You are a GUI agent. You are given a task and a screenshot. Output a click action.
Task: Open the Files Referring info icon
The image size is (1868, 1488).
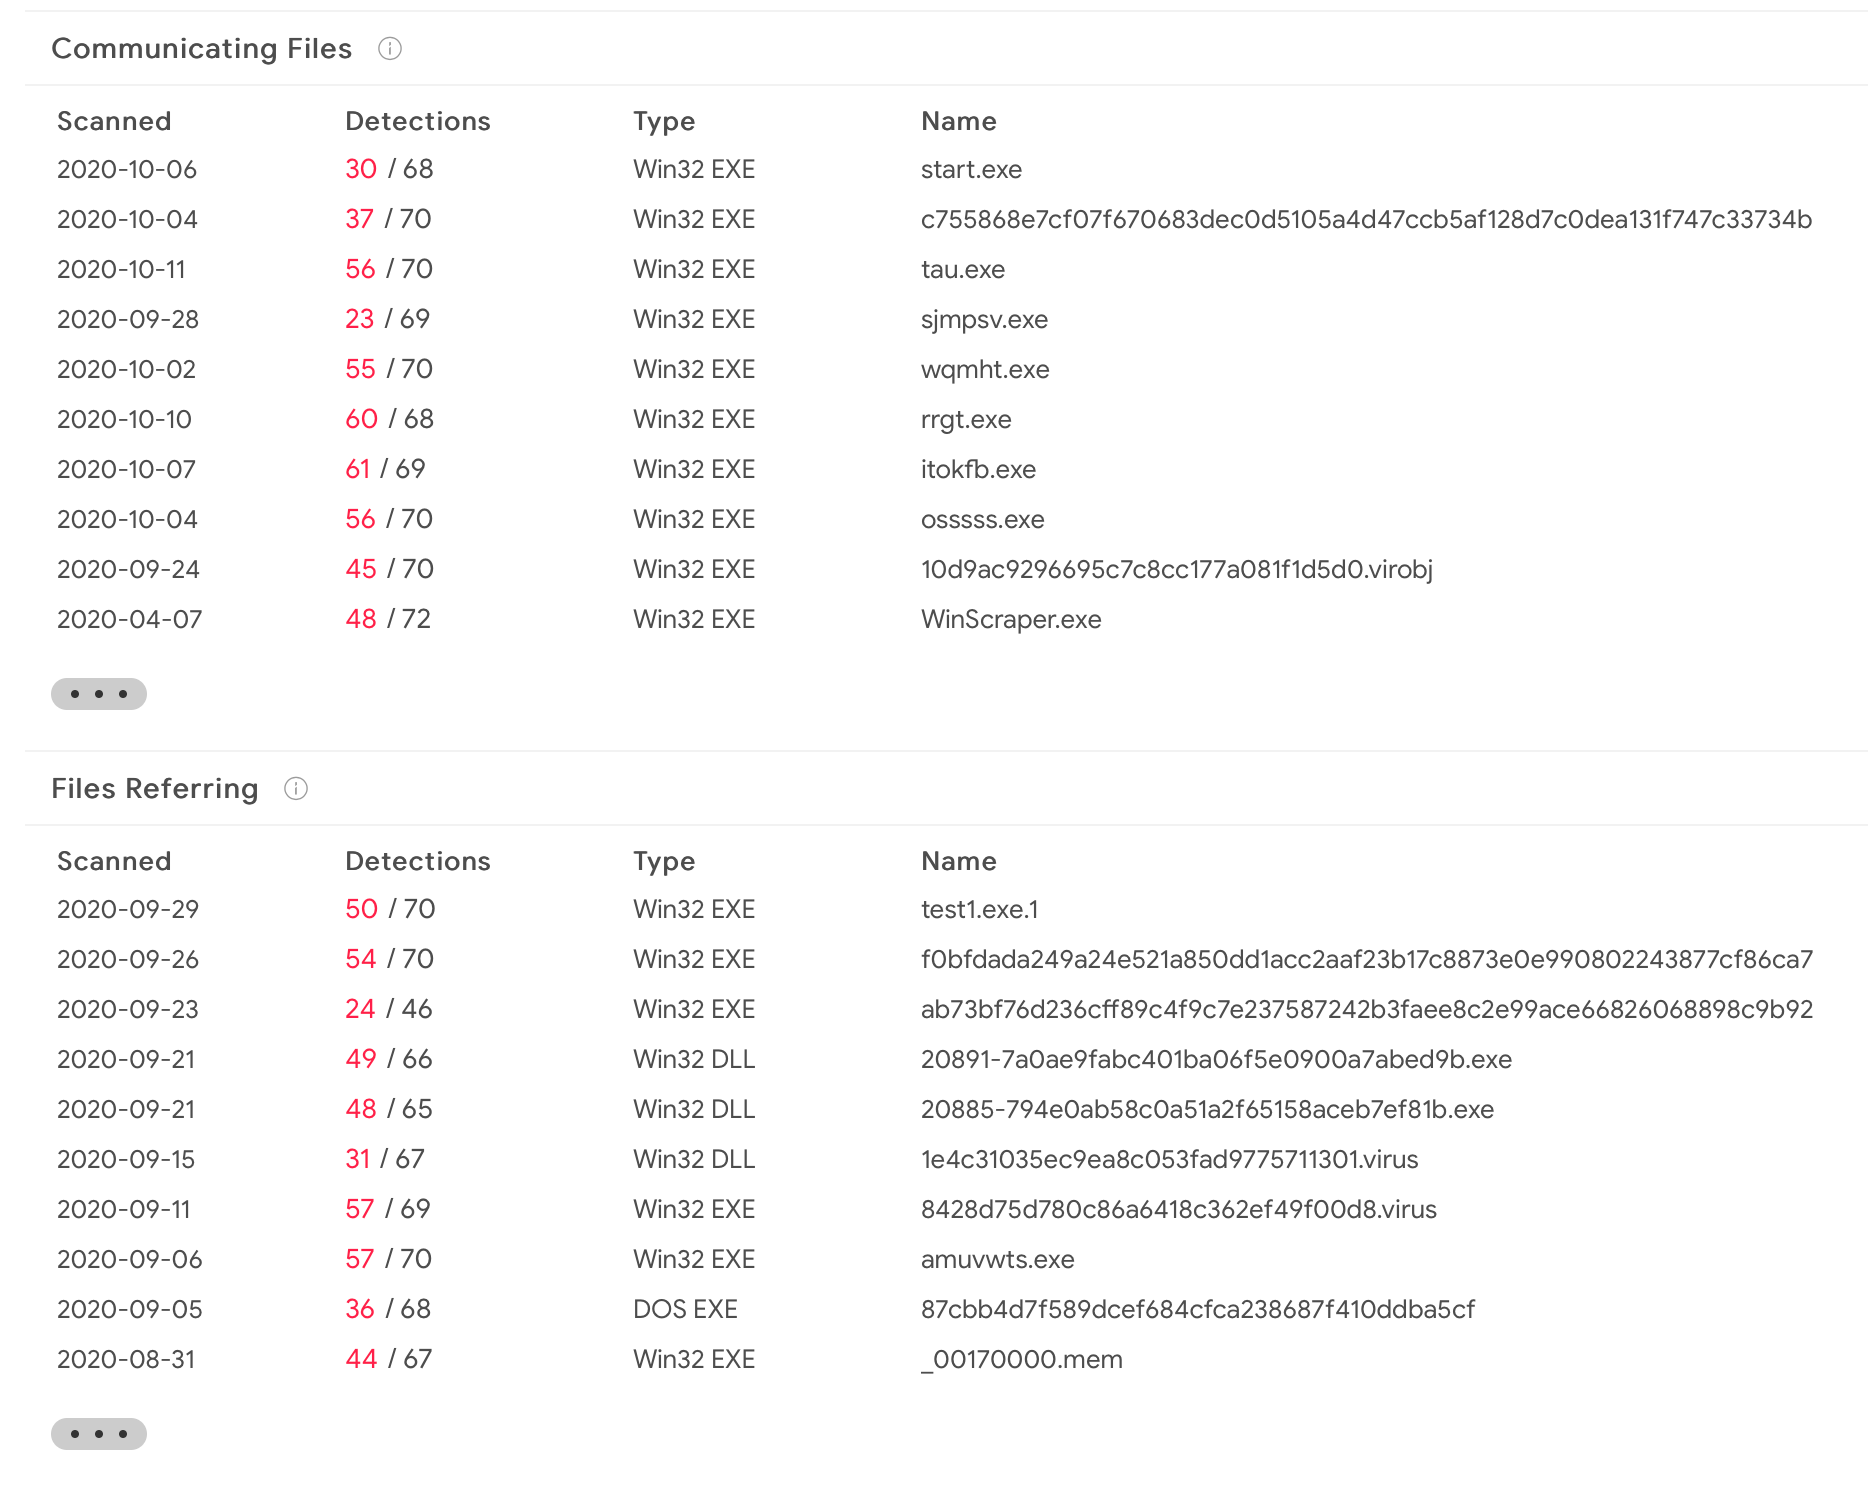click(296, 788)
